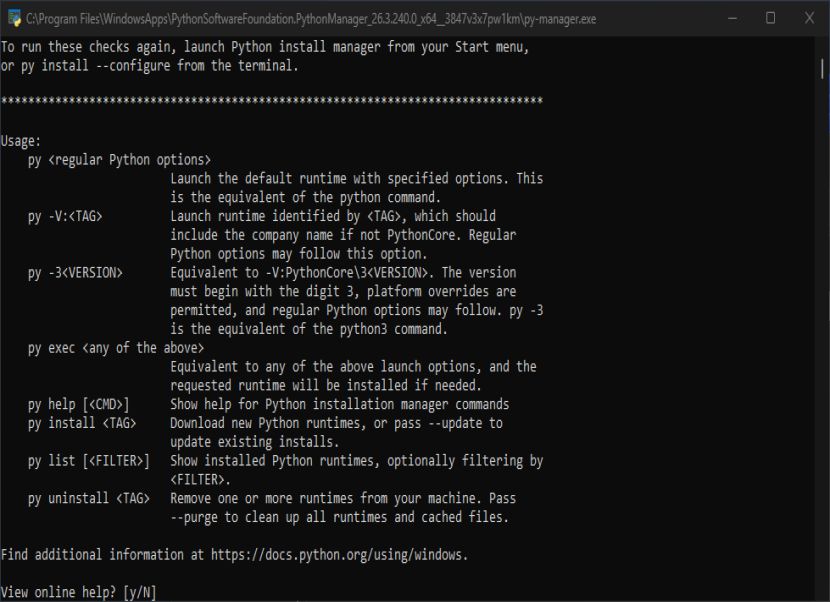Click 'Download new Python runtimes' text
Screen dimensions: 830x602
pyautogui.click(x=336, y=423)
